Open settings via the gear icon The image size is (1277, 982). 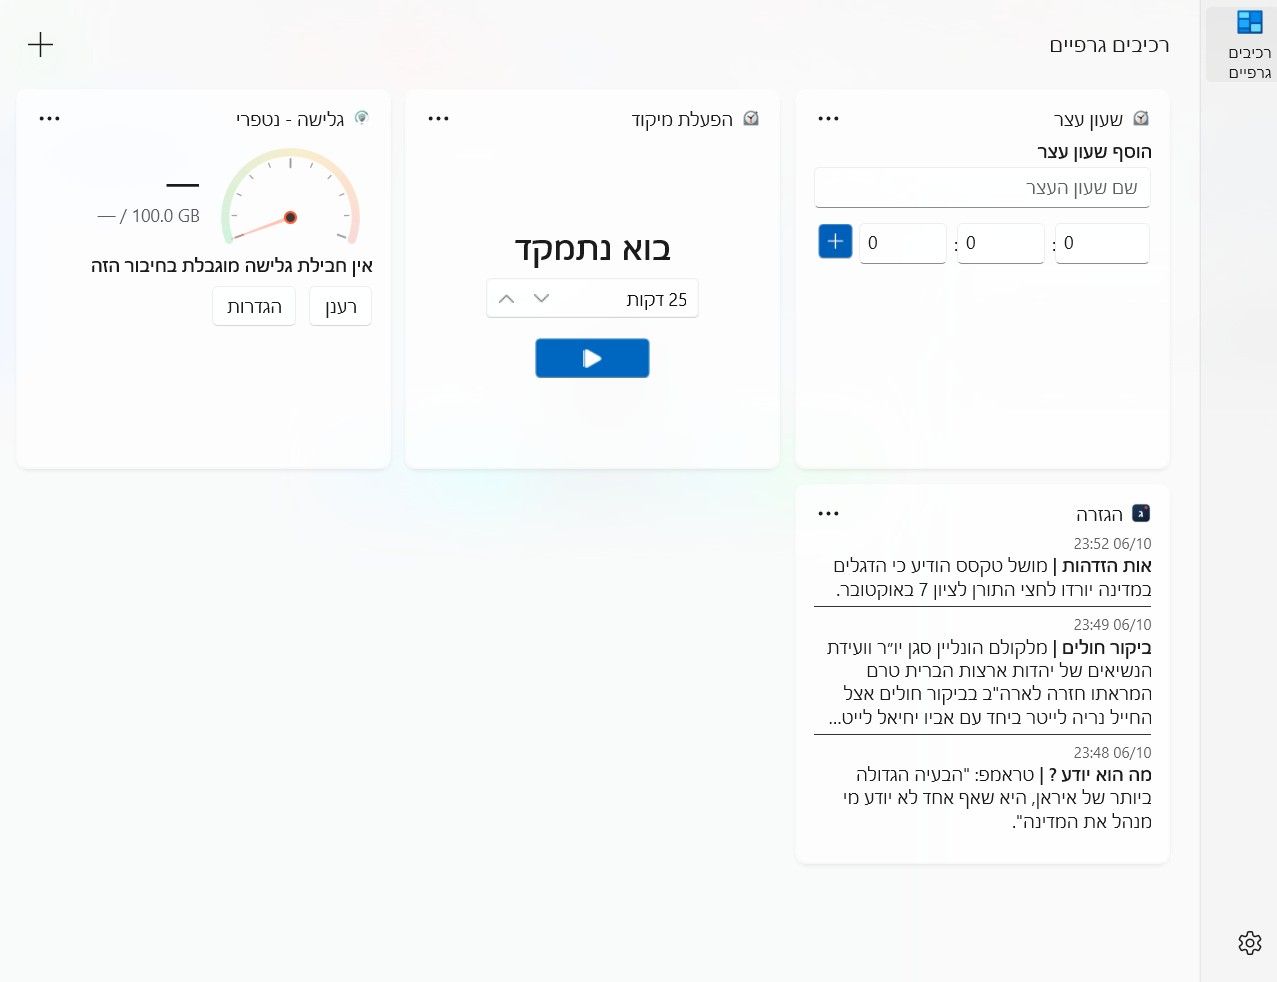(1249, 943)
